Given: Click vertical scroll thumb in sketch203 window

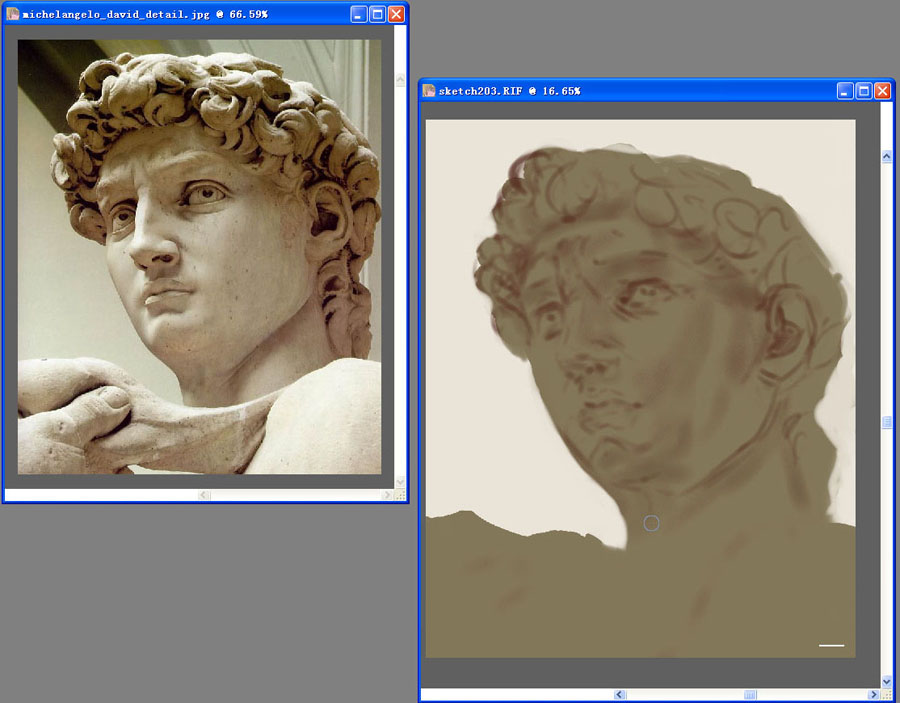Looking at the screenshot, I should point(886,422).
